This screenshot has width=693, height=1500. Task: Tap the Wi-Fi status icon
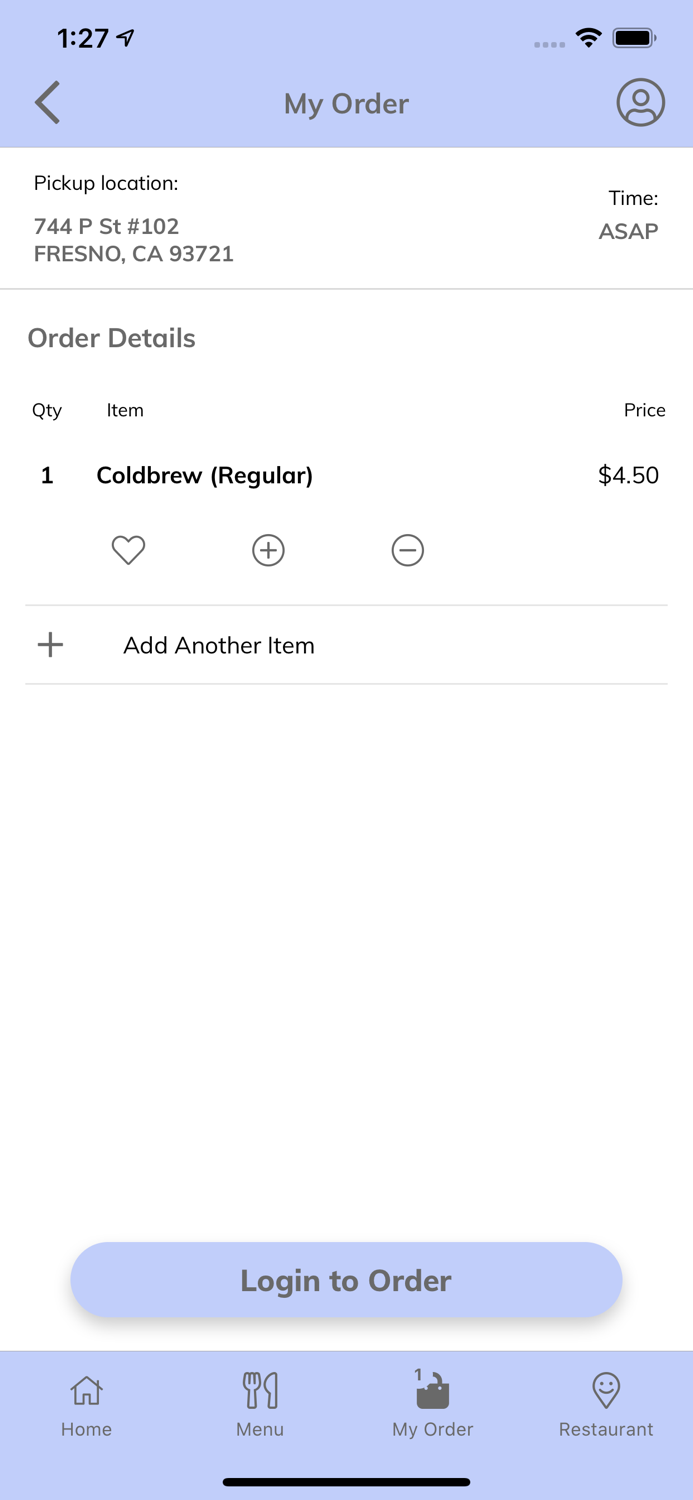[589, 38]
